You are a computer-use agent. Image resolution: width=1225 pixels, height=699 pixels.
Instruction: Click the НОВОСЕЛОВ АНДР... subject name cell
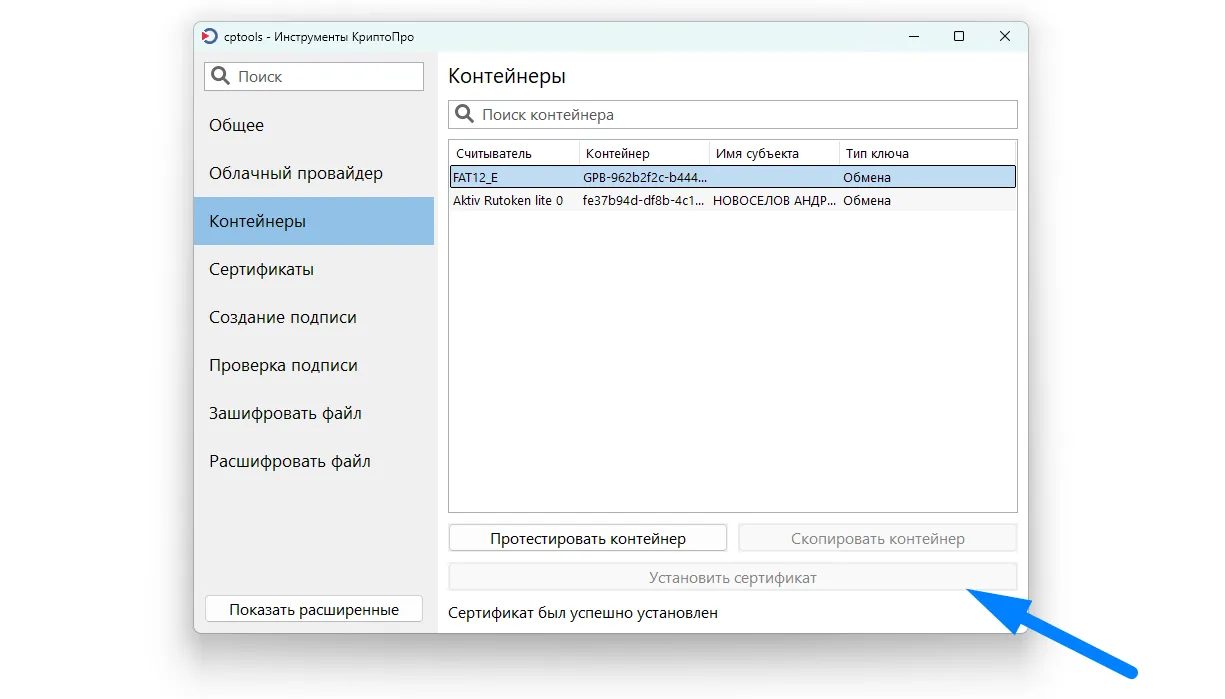774,201
